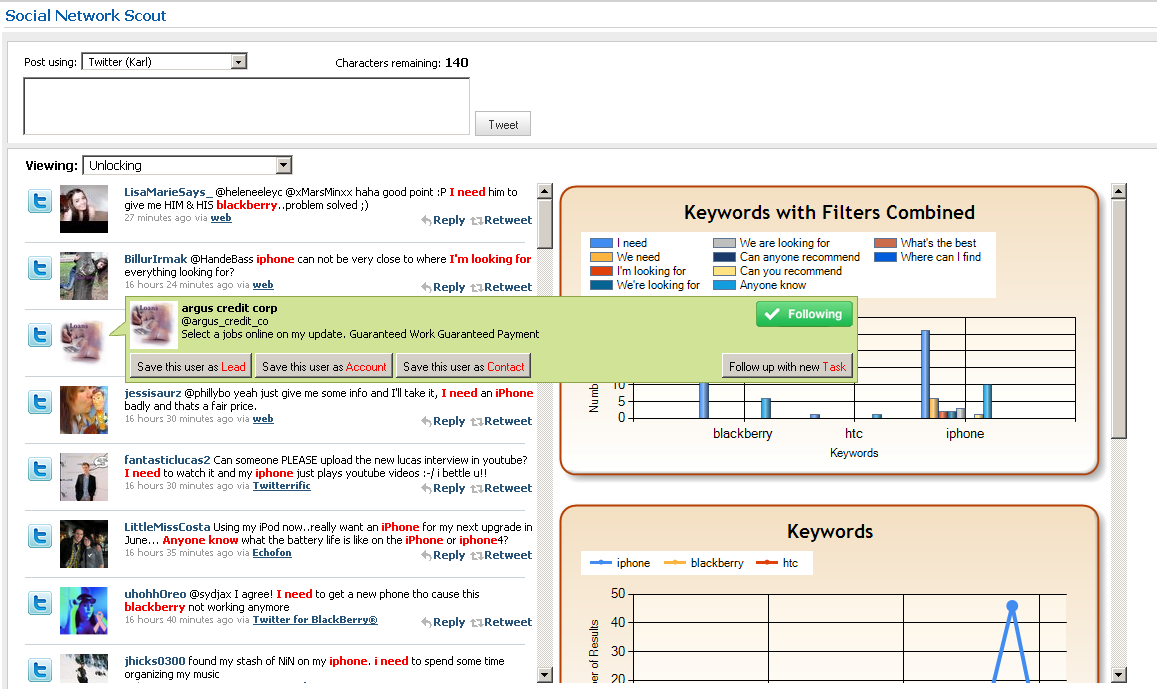Click I need legend color swatch
1157x689 pixels.
pyautogui.click(x=601, y=243)
